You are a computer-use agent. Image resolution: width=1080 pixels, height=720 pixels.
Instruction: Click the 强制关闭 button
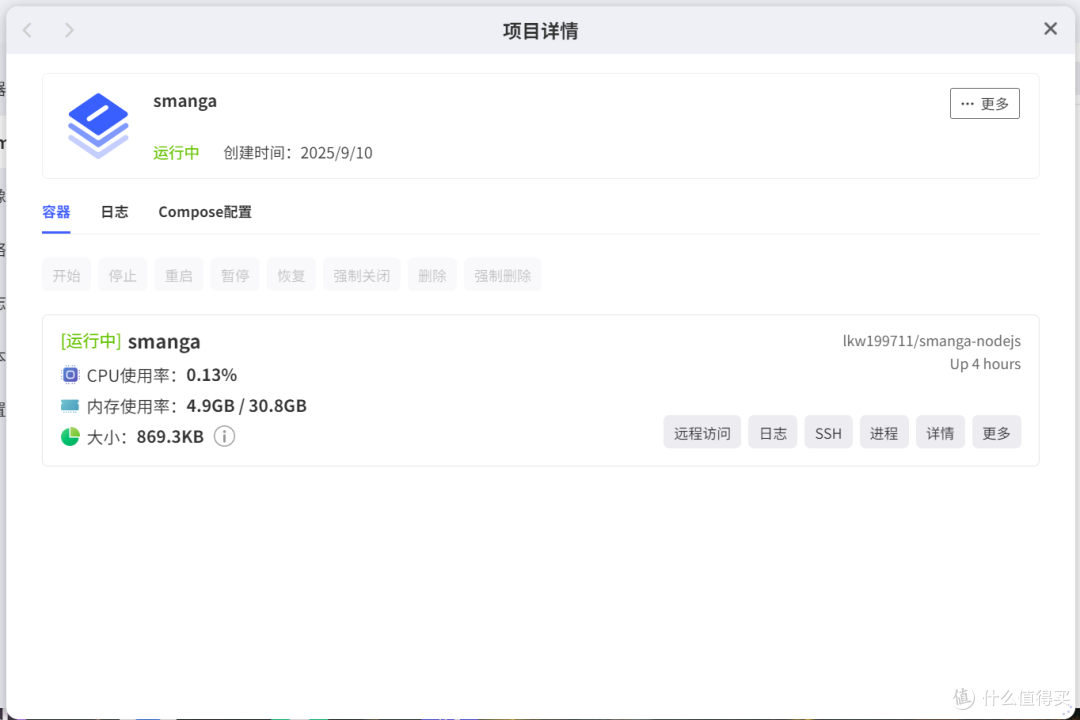tap(362, 275)
